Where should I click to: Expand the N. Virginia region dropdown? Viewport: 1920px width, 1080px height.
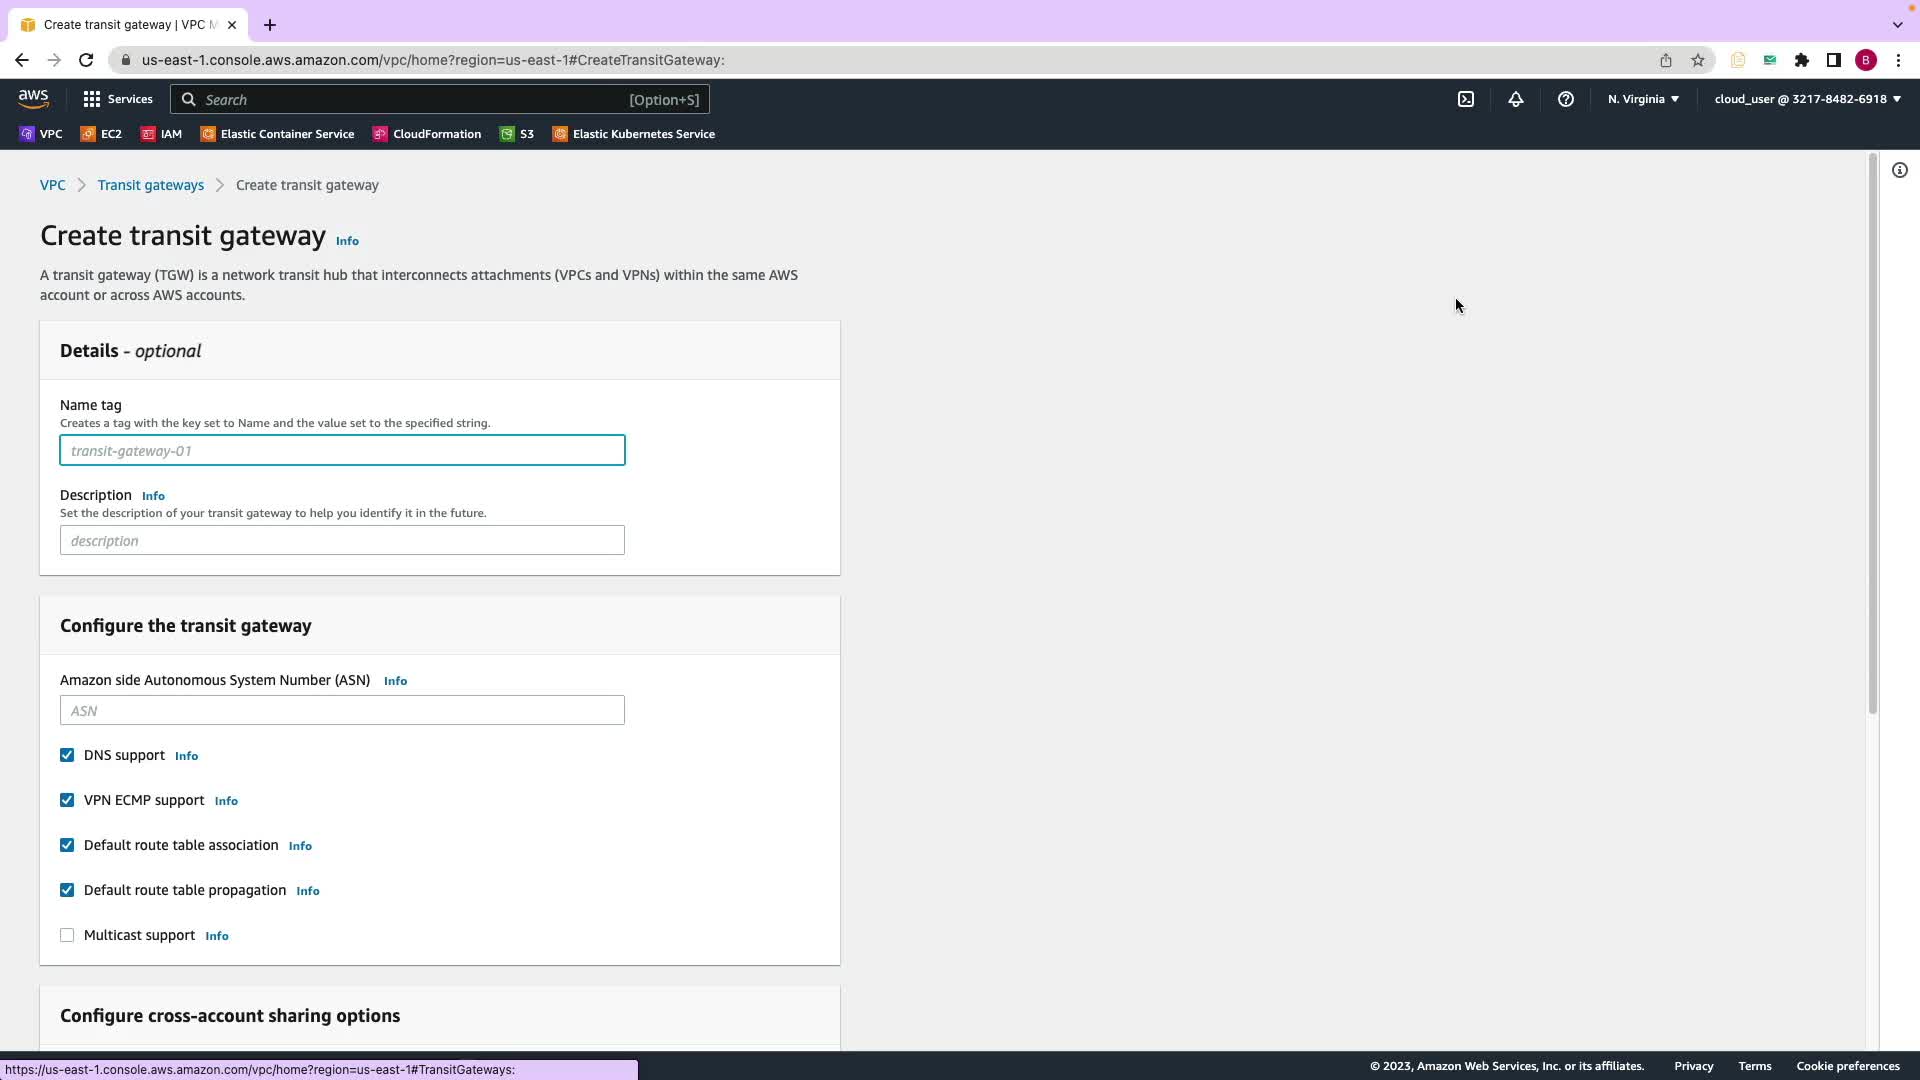(1642, 99)
